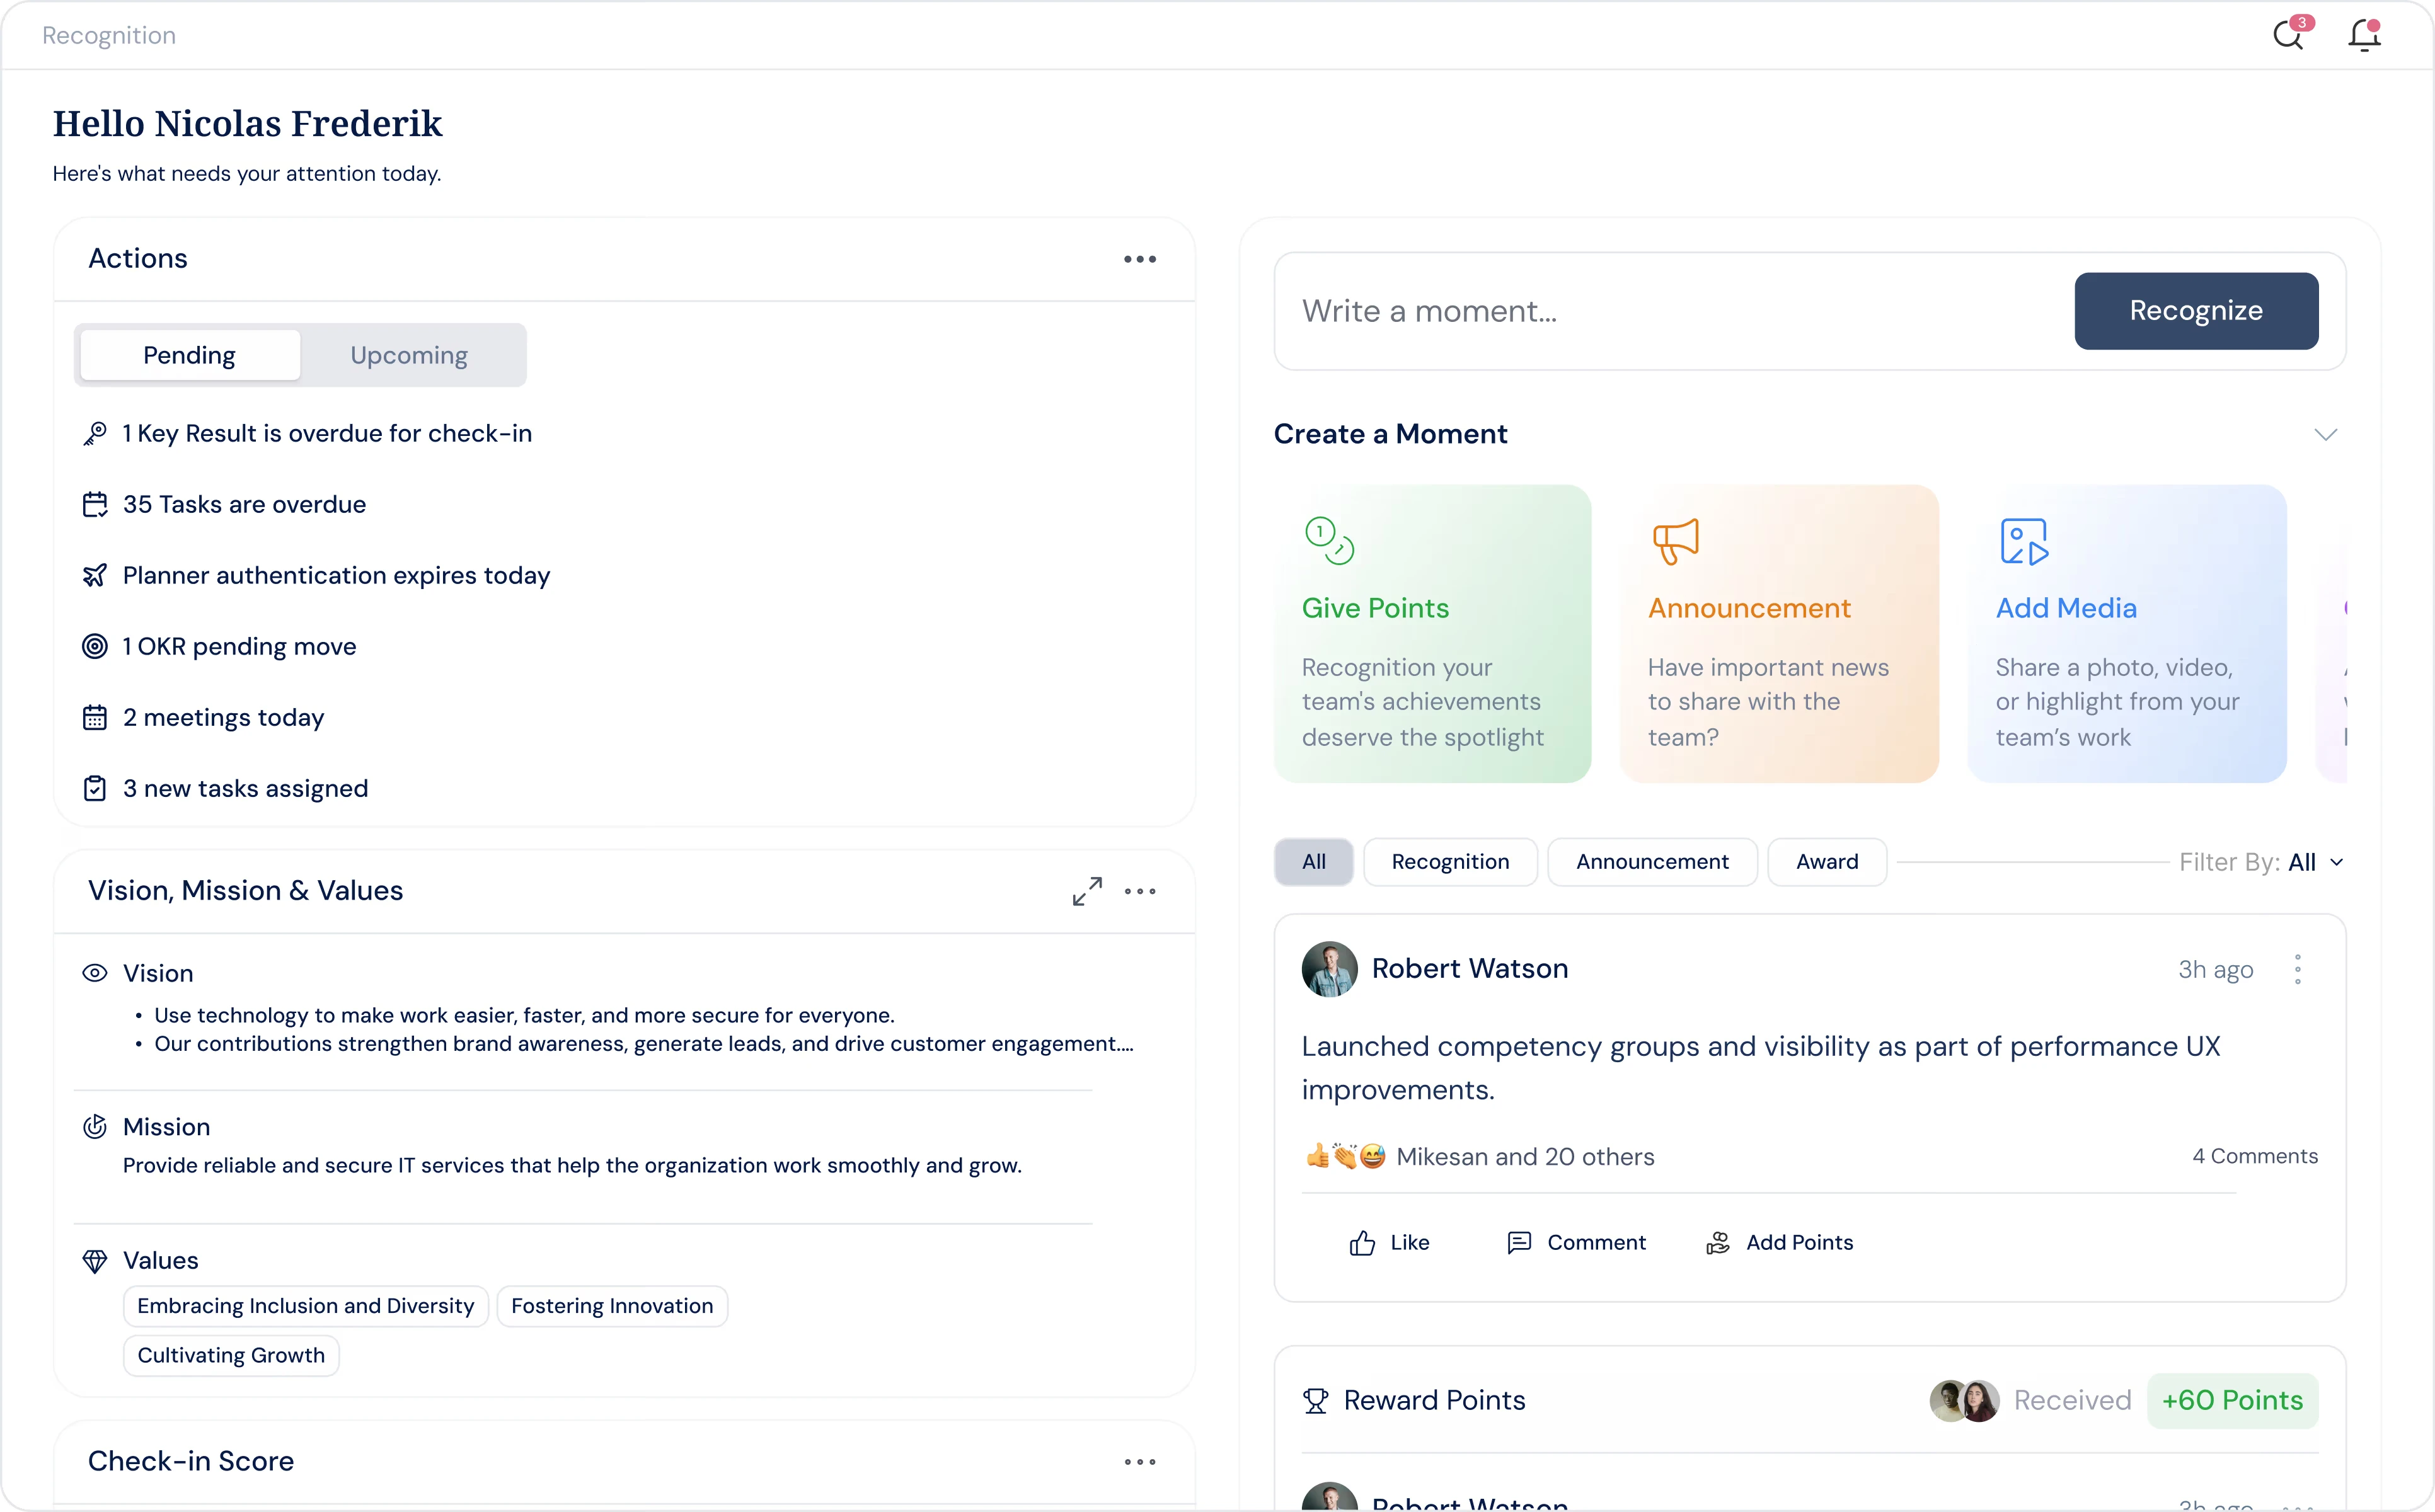This screenshot has height=1512, width=2435.
Task: Click the Give Points coin icon
Action: tap(1329, 541)
